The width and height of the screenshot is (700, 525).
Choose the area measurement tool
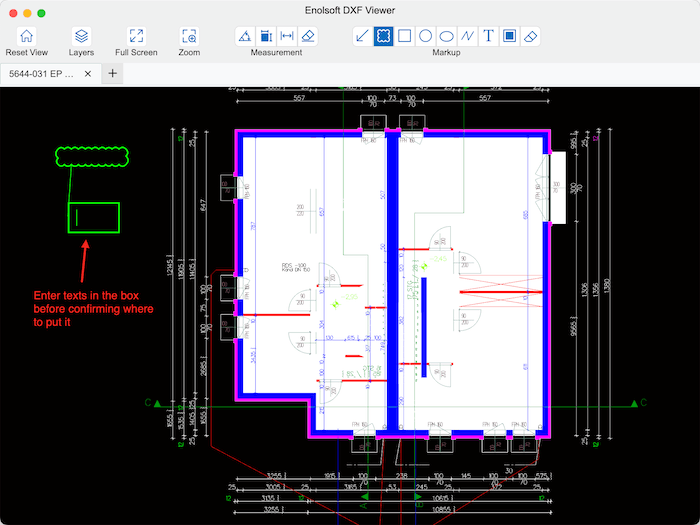click(266, 36)
